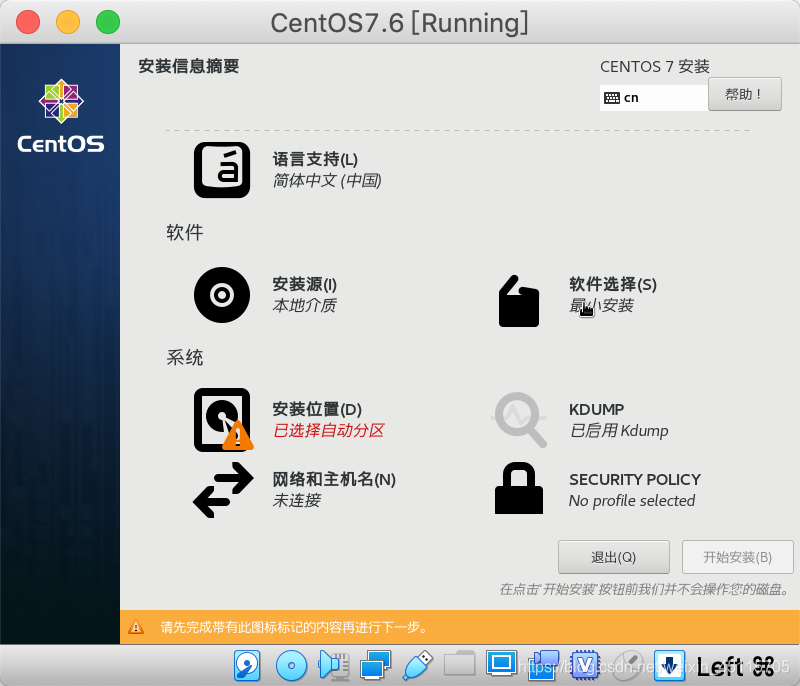Viewport: 800px width, 686px height.
Task: Click the CentOS7.6 [Running] window title
Action: tap(399, 23)
